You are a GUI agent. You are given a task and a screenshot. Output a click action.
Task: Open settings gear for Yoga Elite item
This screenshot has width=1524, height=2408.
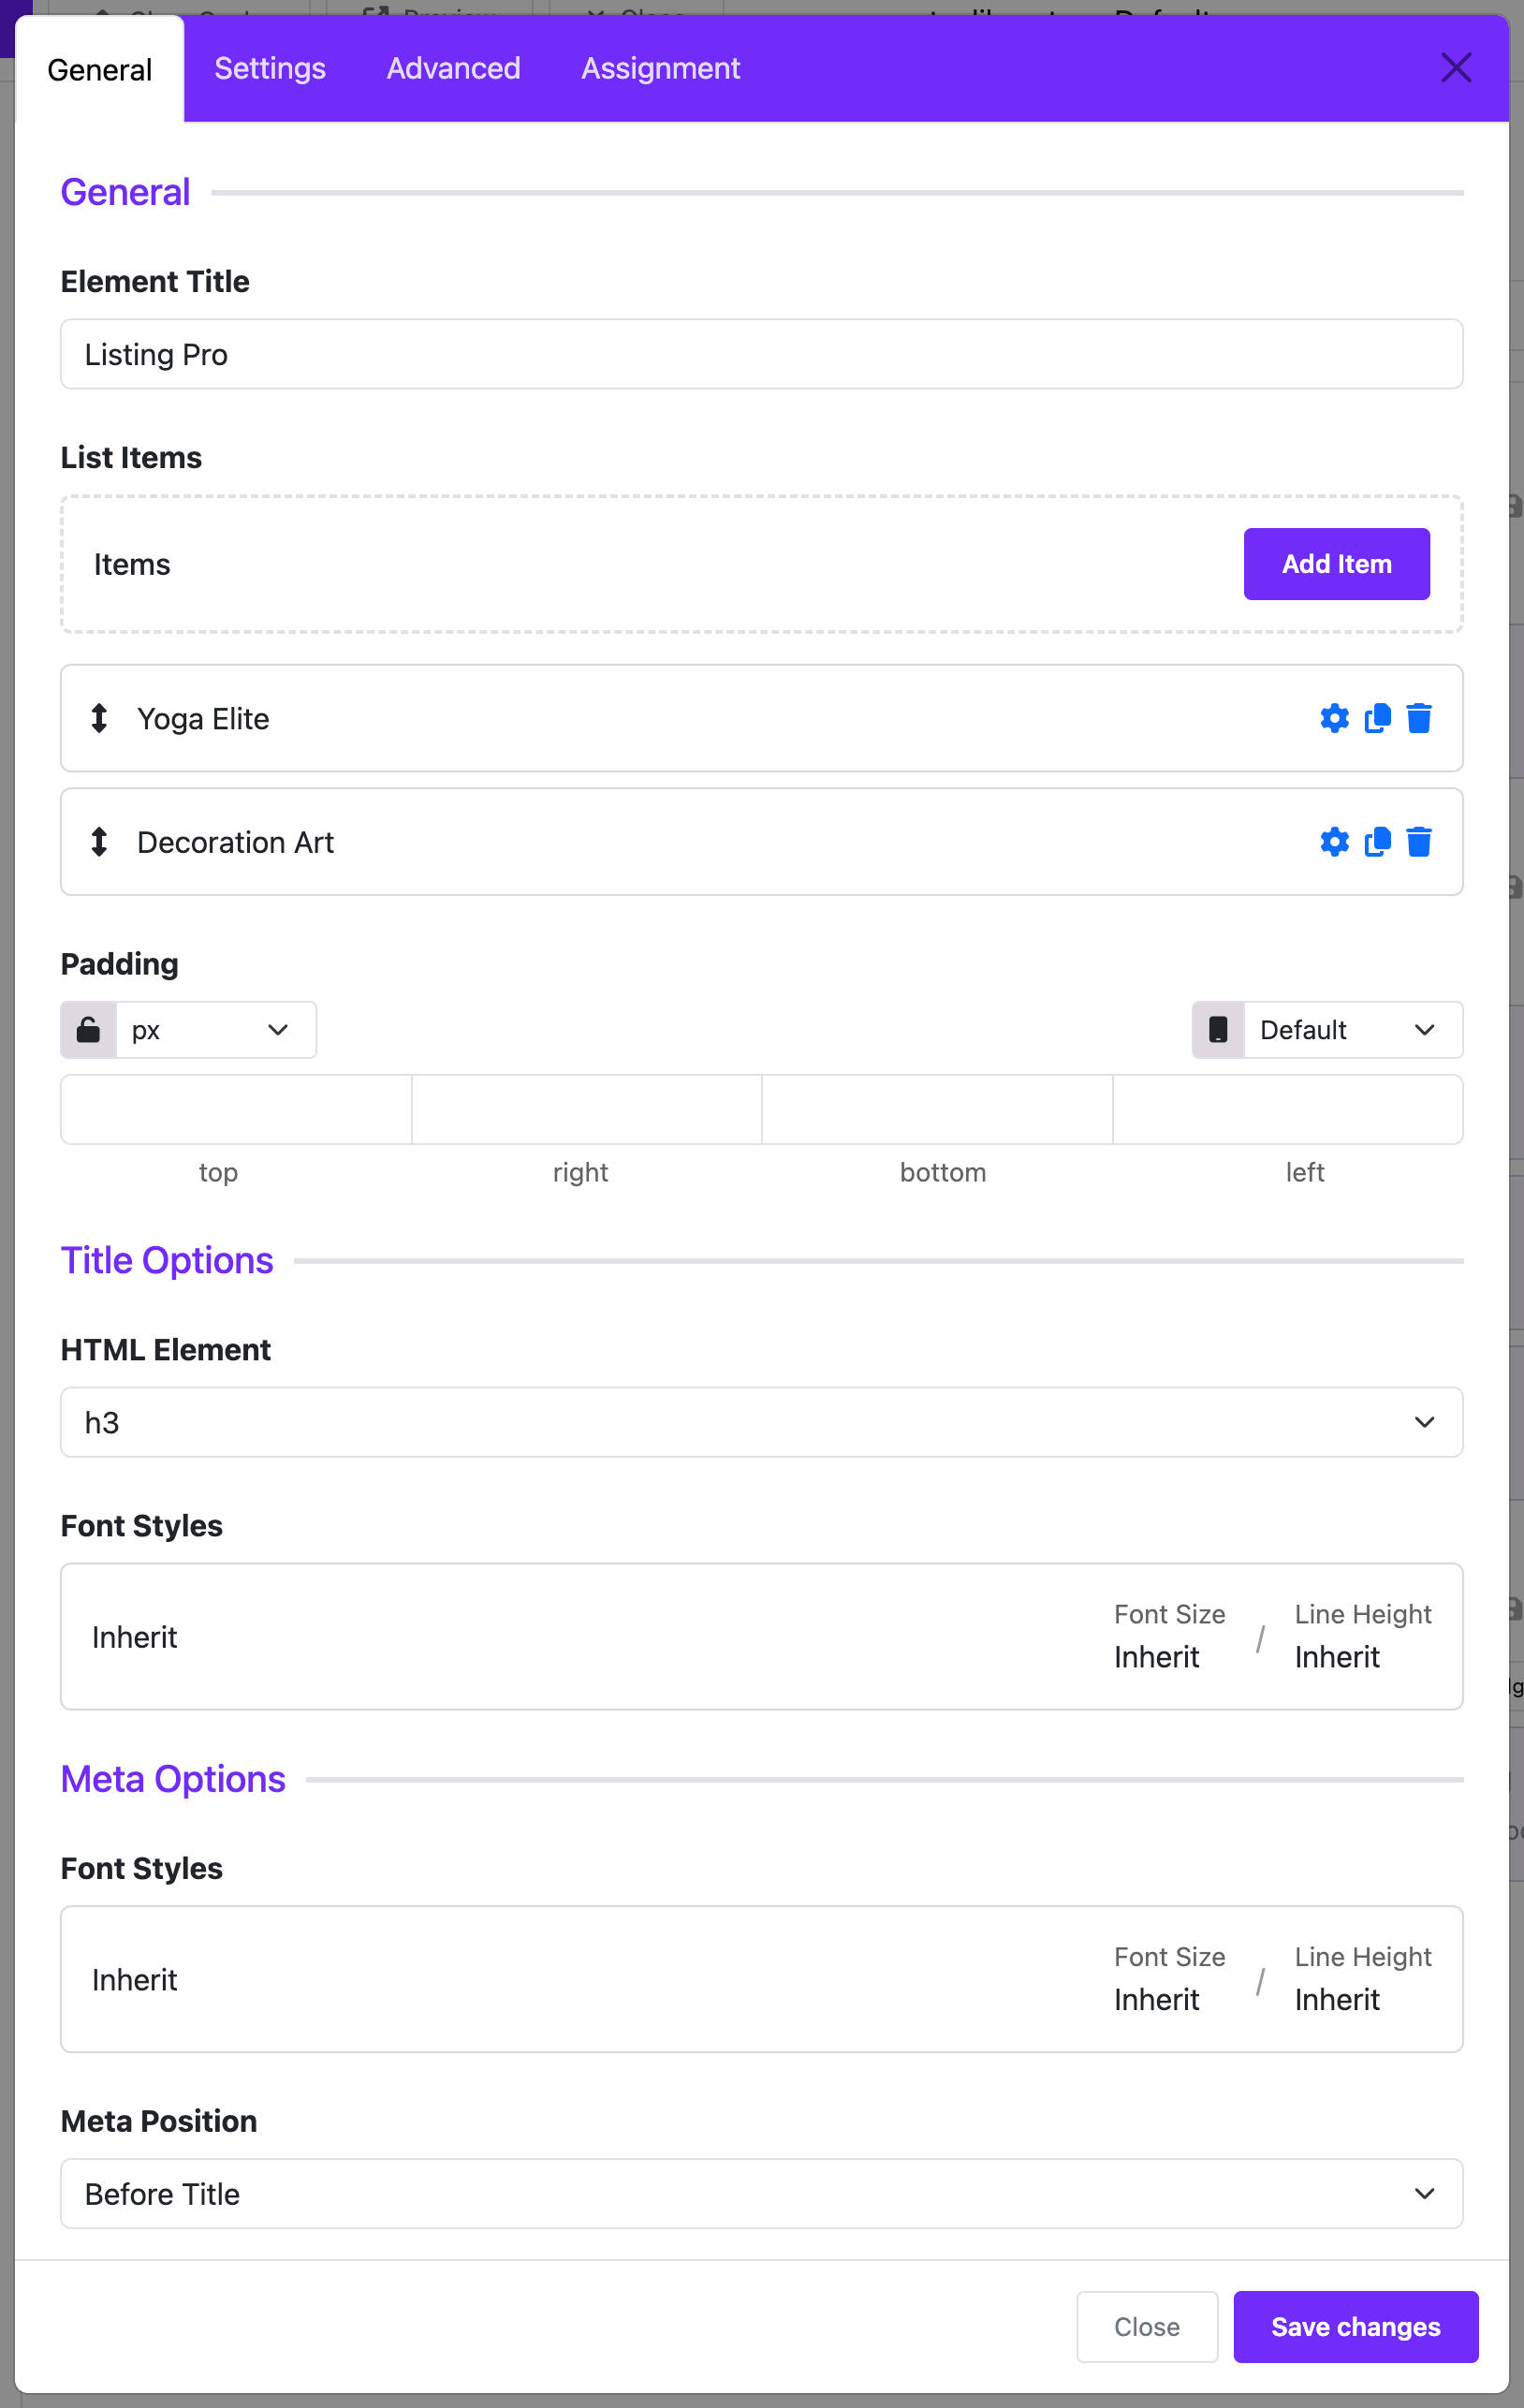coord(1334,718)
